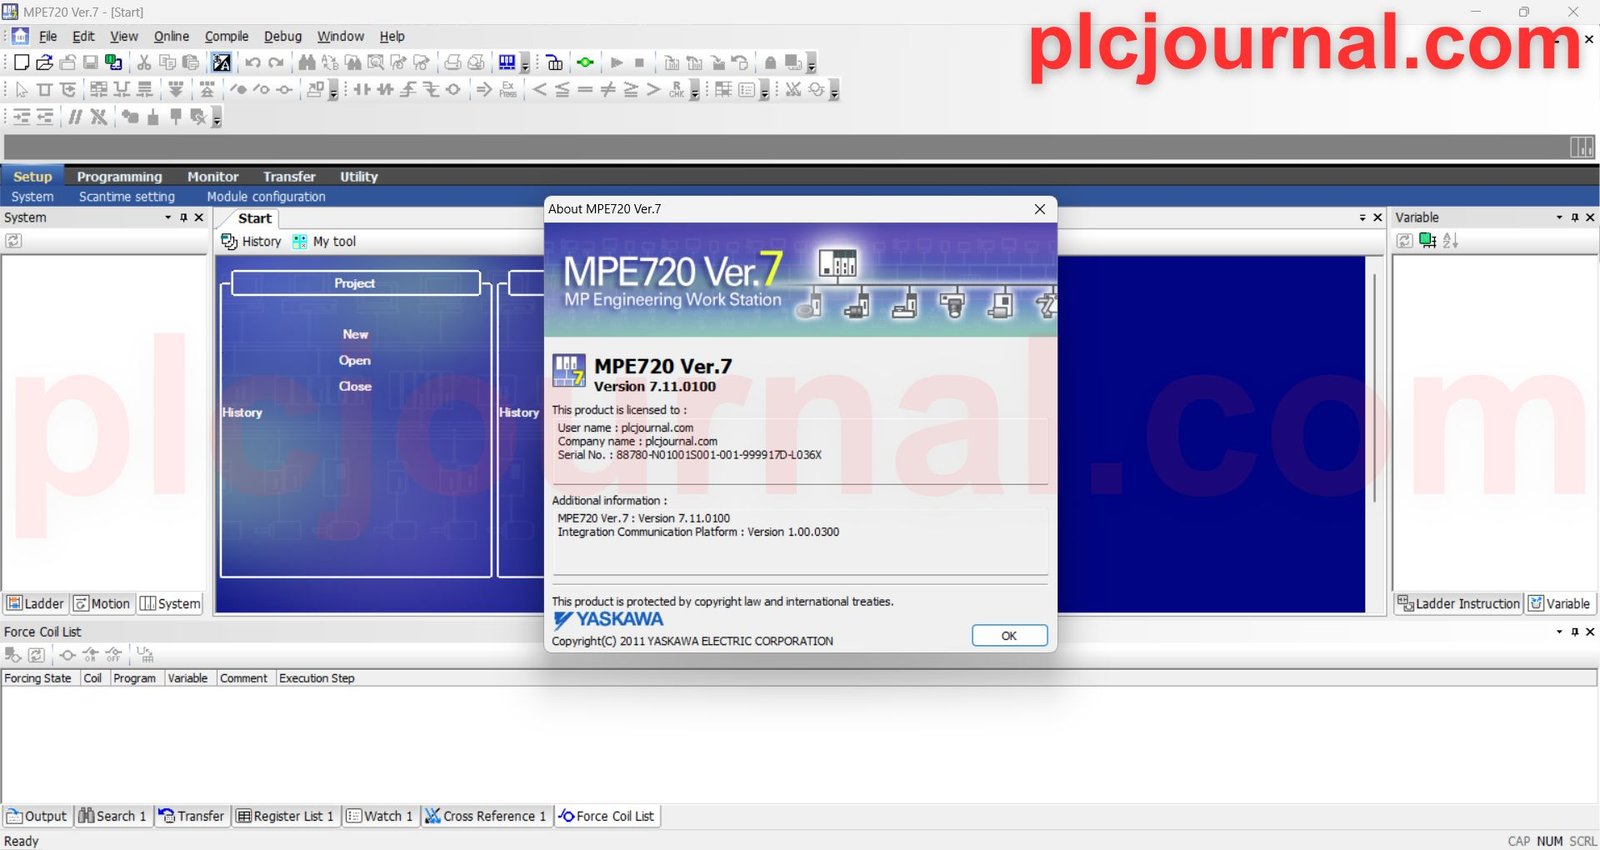
Task: Click the Stop square toolbar icon
Action: [640, 62]
